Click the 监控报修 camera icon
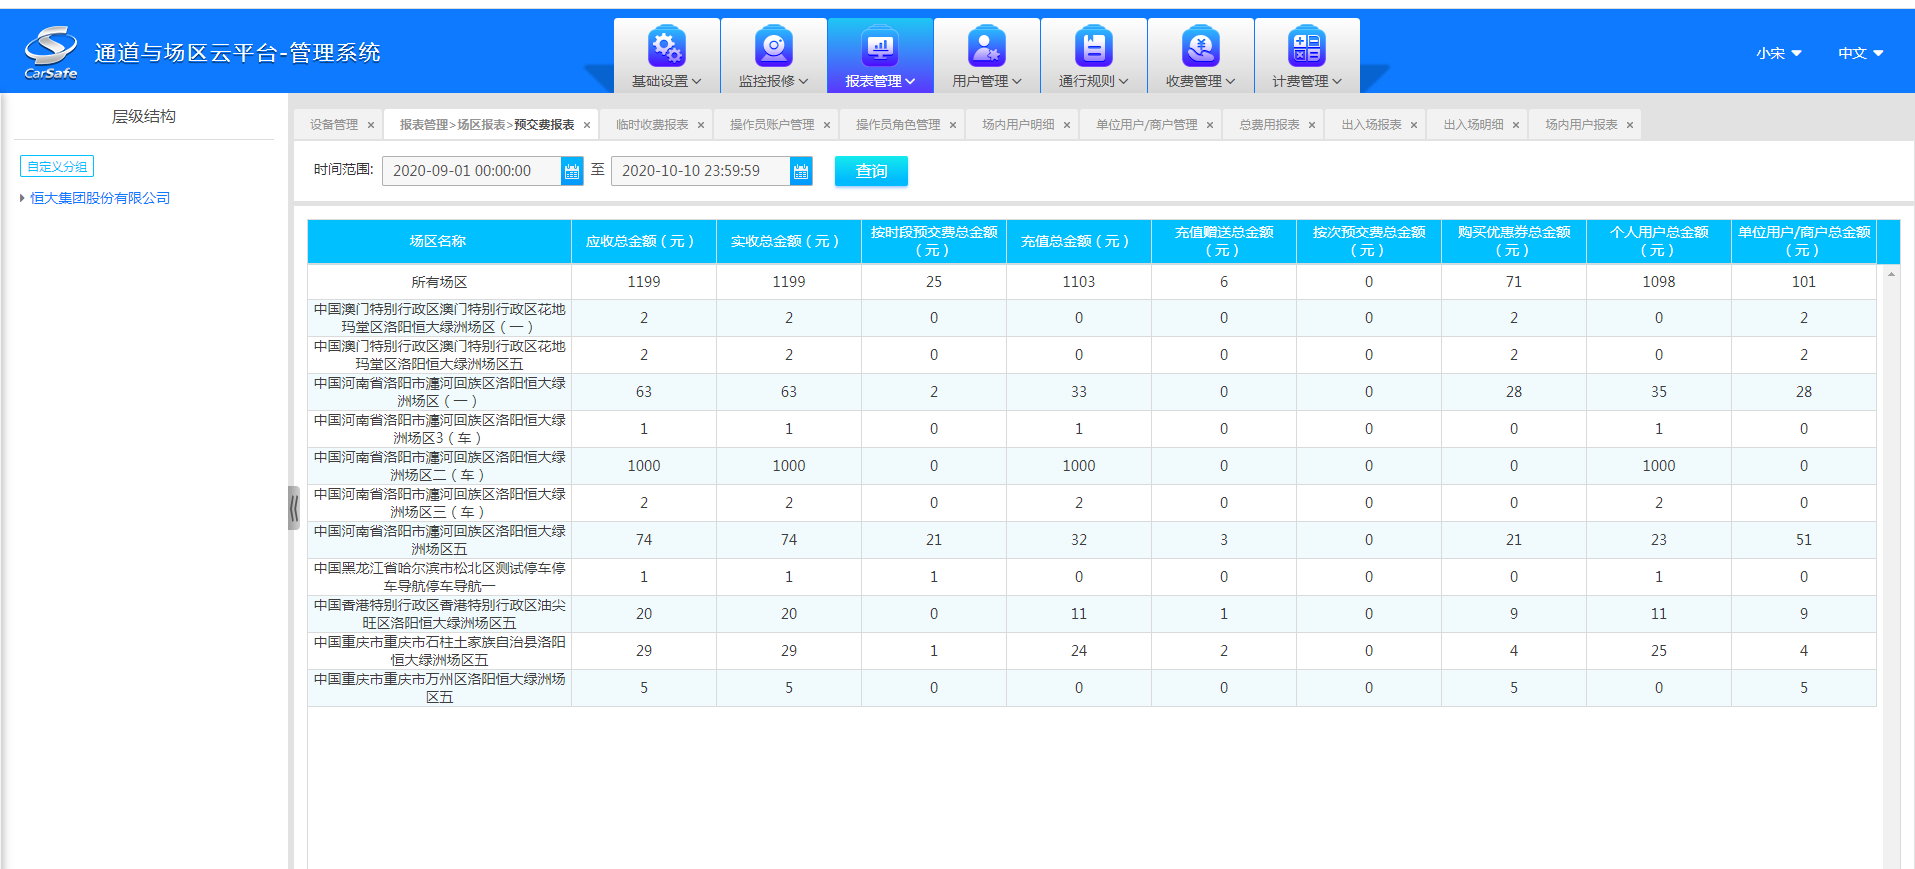1915x869 pixels. 773,47
